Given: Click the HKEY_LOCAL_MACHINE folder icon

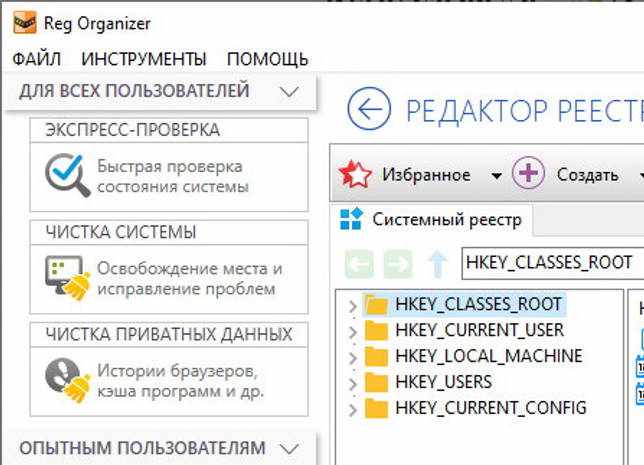Looking at the screenshot, I should 376,357.
